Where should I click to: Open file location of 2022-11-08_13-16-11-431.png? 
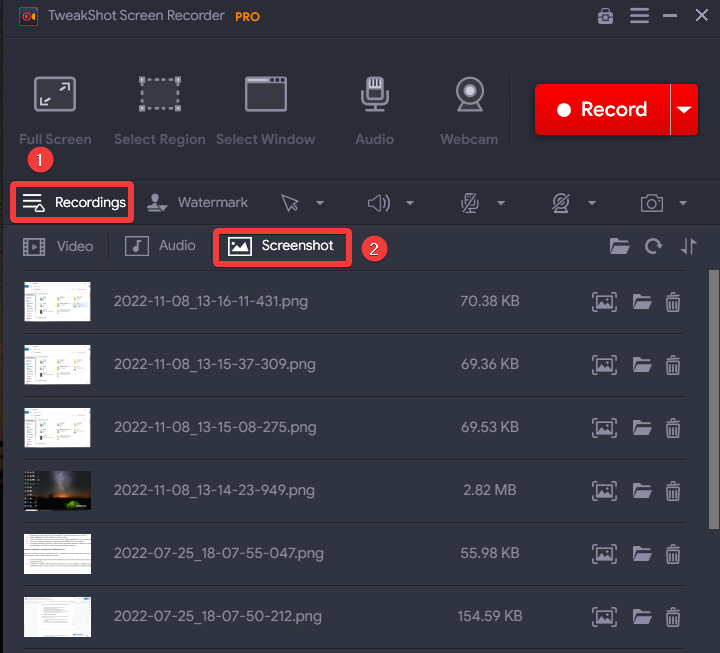642,302
